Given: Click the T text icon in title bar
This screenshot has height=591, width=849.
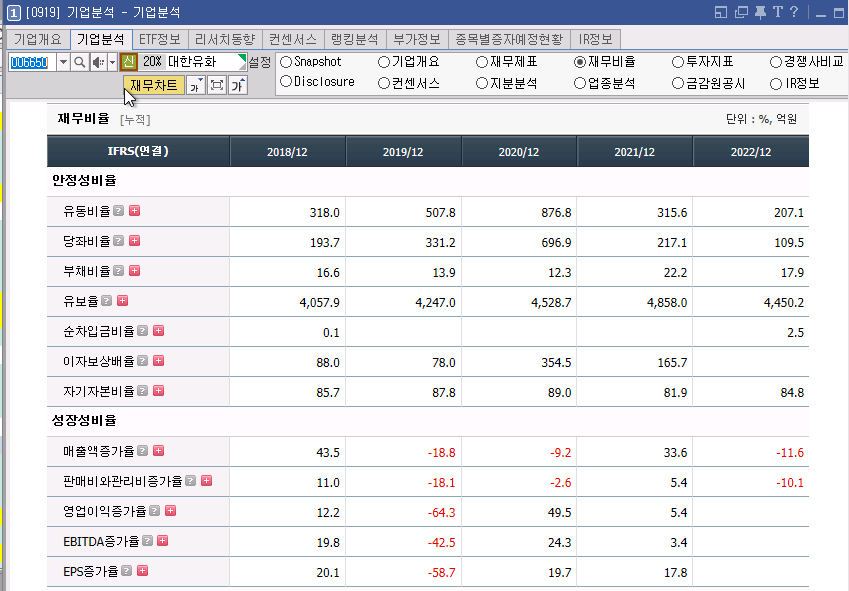Looking at the screenshot, I should point(778,12).
